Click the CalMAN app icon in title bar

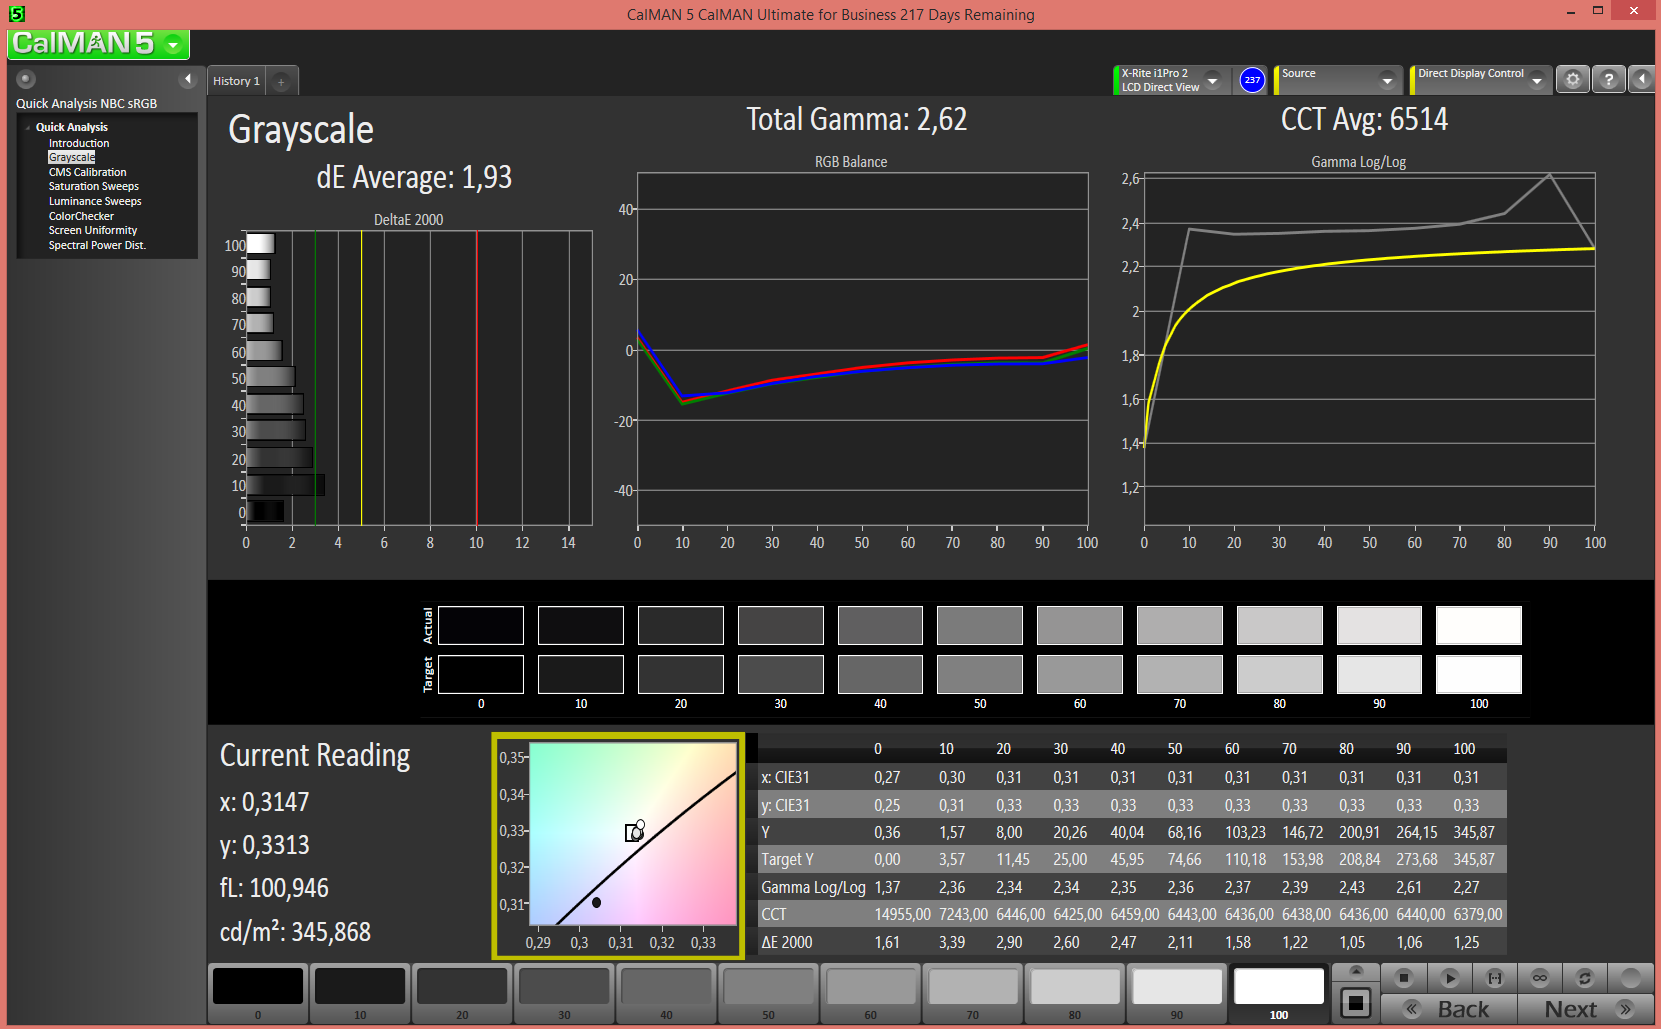[x=16, y=13]
